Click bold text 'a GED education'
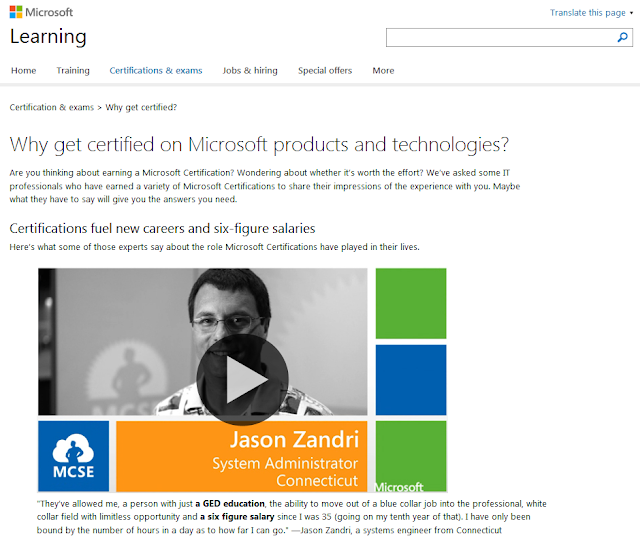The image size is (640, 549). (x=230, y=504)
